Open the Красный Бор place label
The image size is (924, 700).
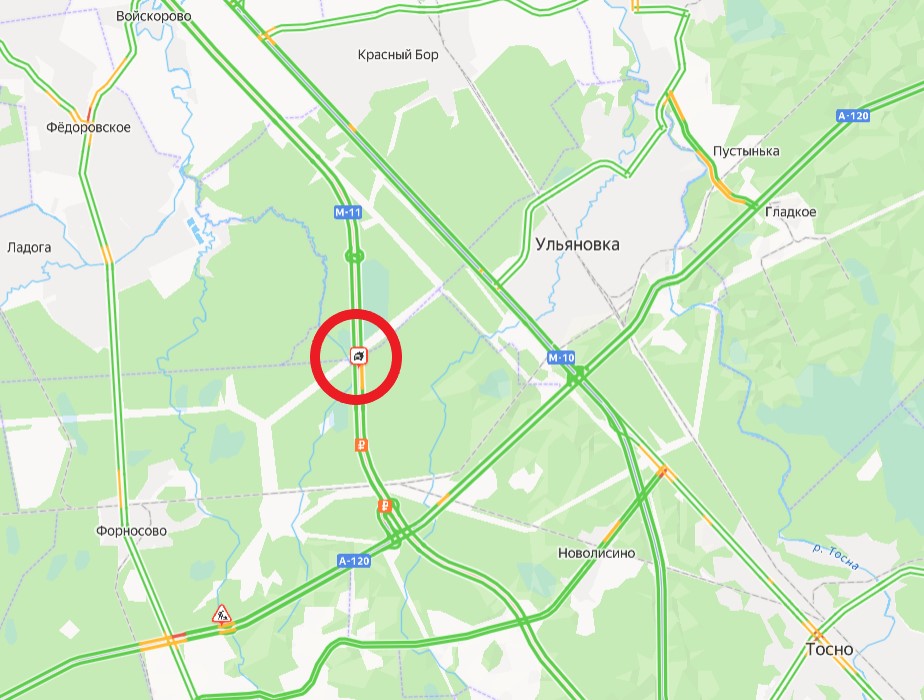click(x=398, y=55)
